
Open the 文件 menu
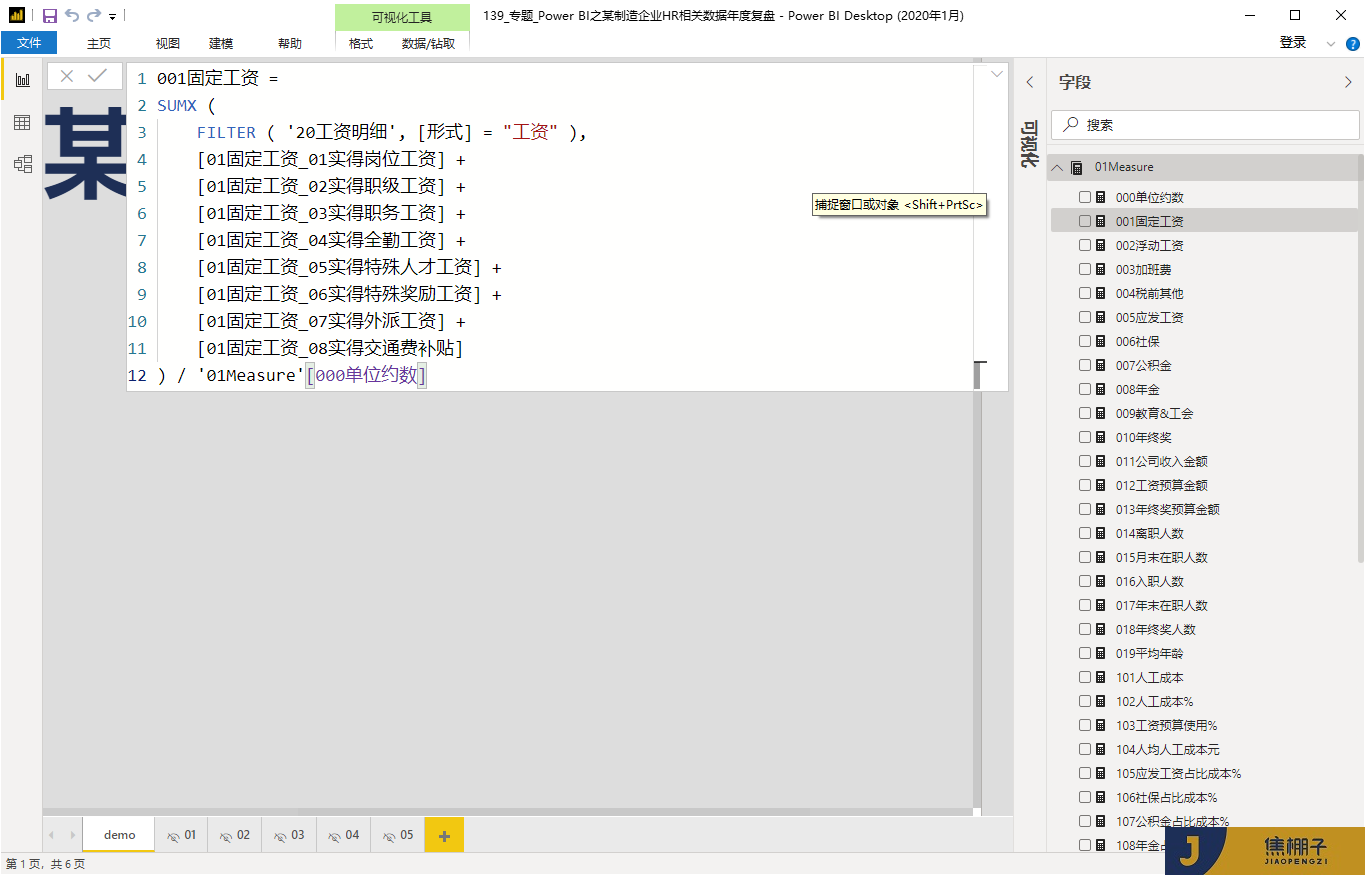[x=29, y=43]
